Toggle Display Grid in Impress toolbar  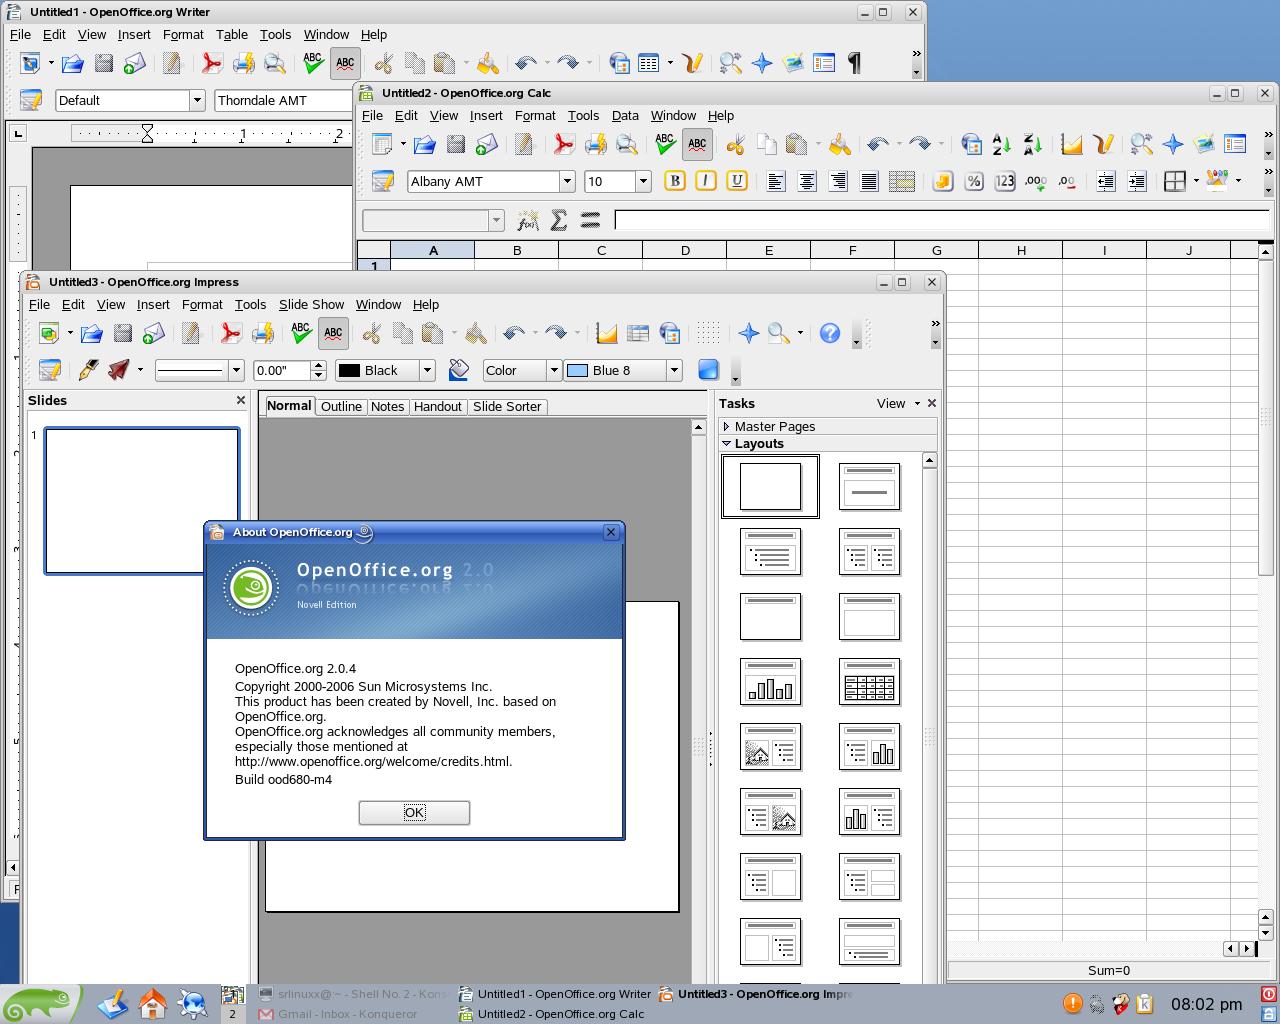click(708, 333)
